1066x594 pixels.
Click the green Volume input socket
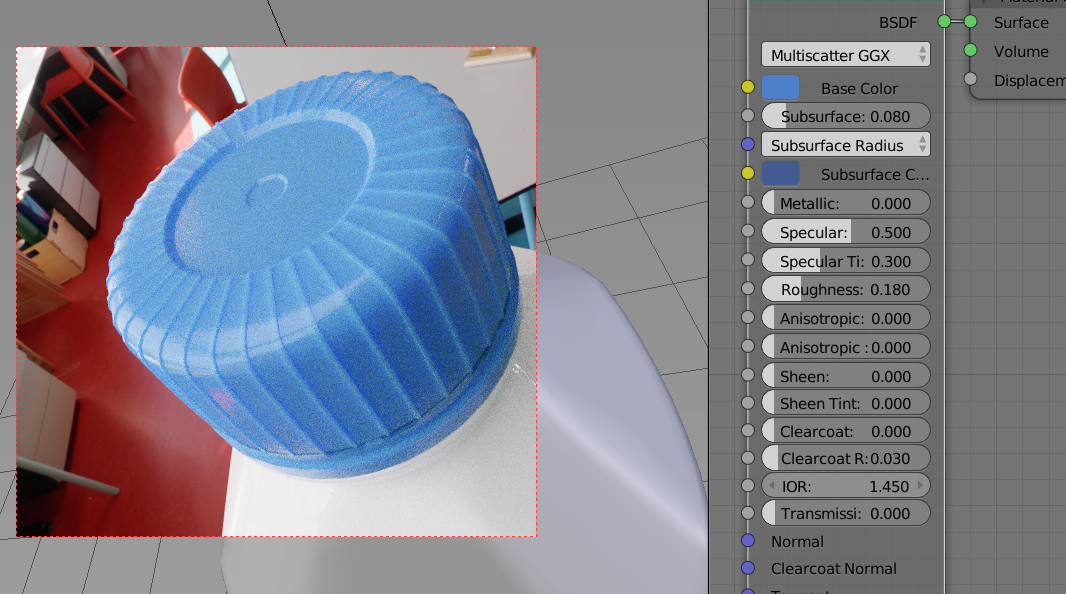pyautogui.click(x=970, y=51)
